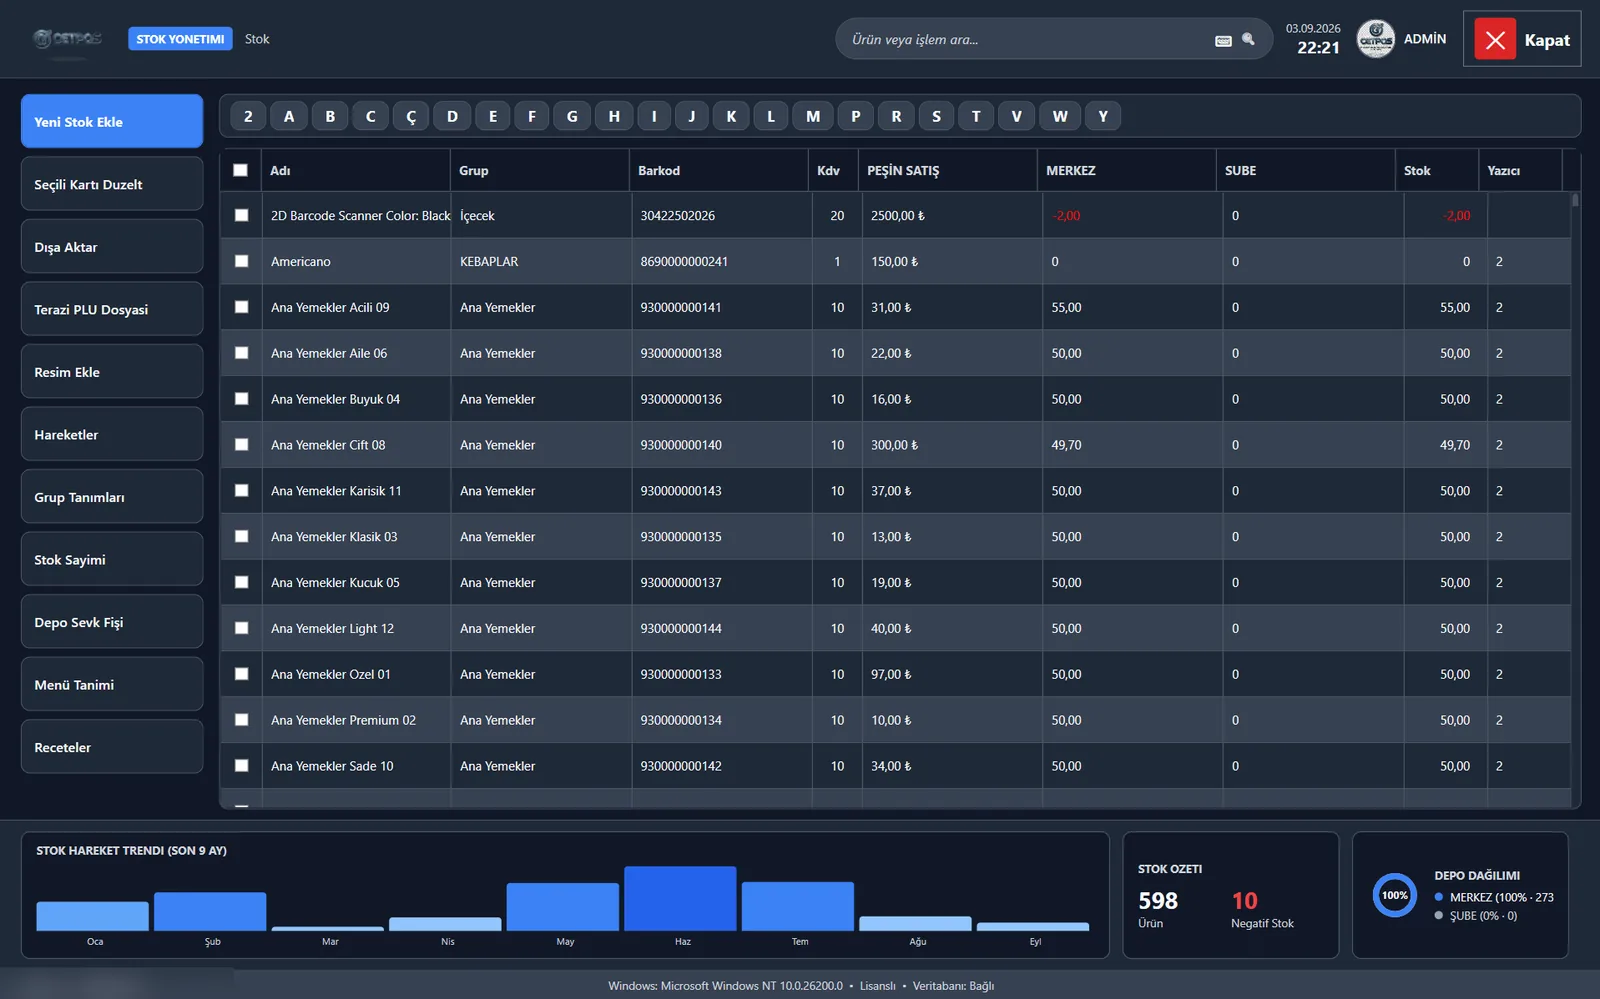Click the Stok Sayimi button
1600x999 pixels.
tap(112, 560)
